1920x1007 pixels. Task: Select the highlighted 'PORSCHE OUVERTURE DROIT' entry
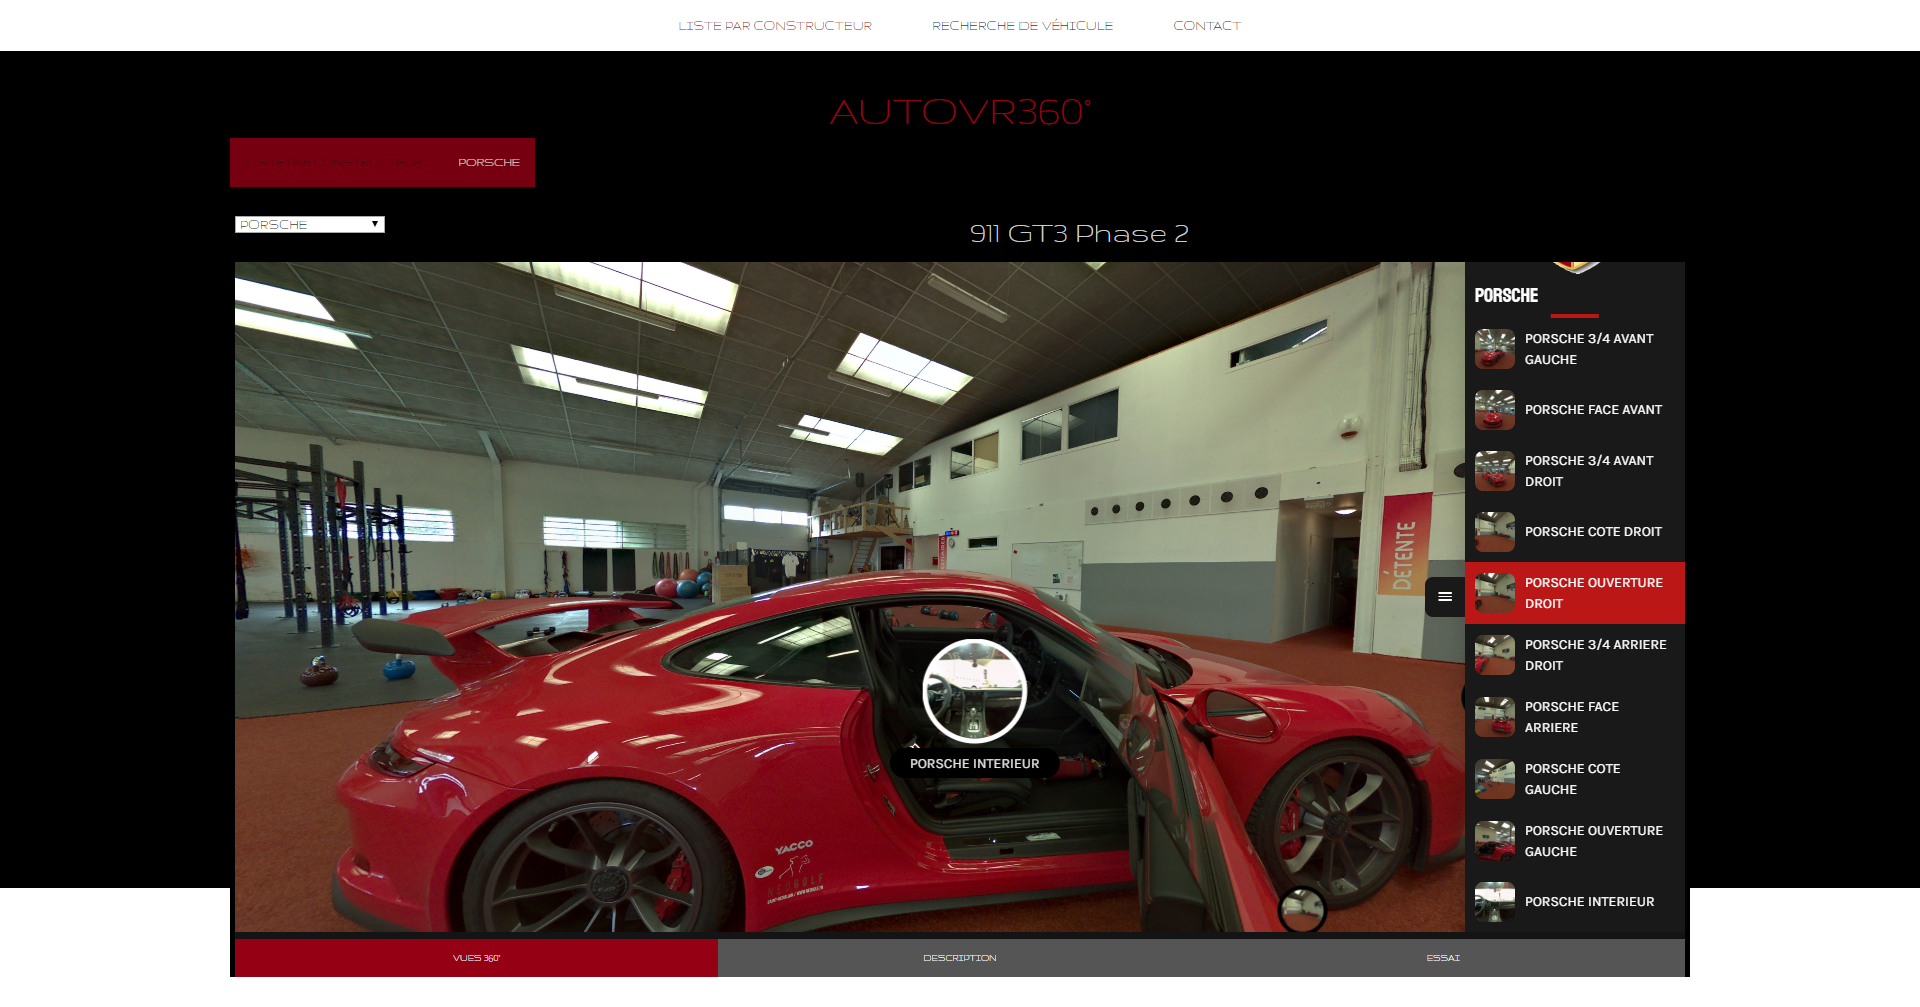click(x=1575, y=593)
